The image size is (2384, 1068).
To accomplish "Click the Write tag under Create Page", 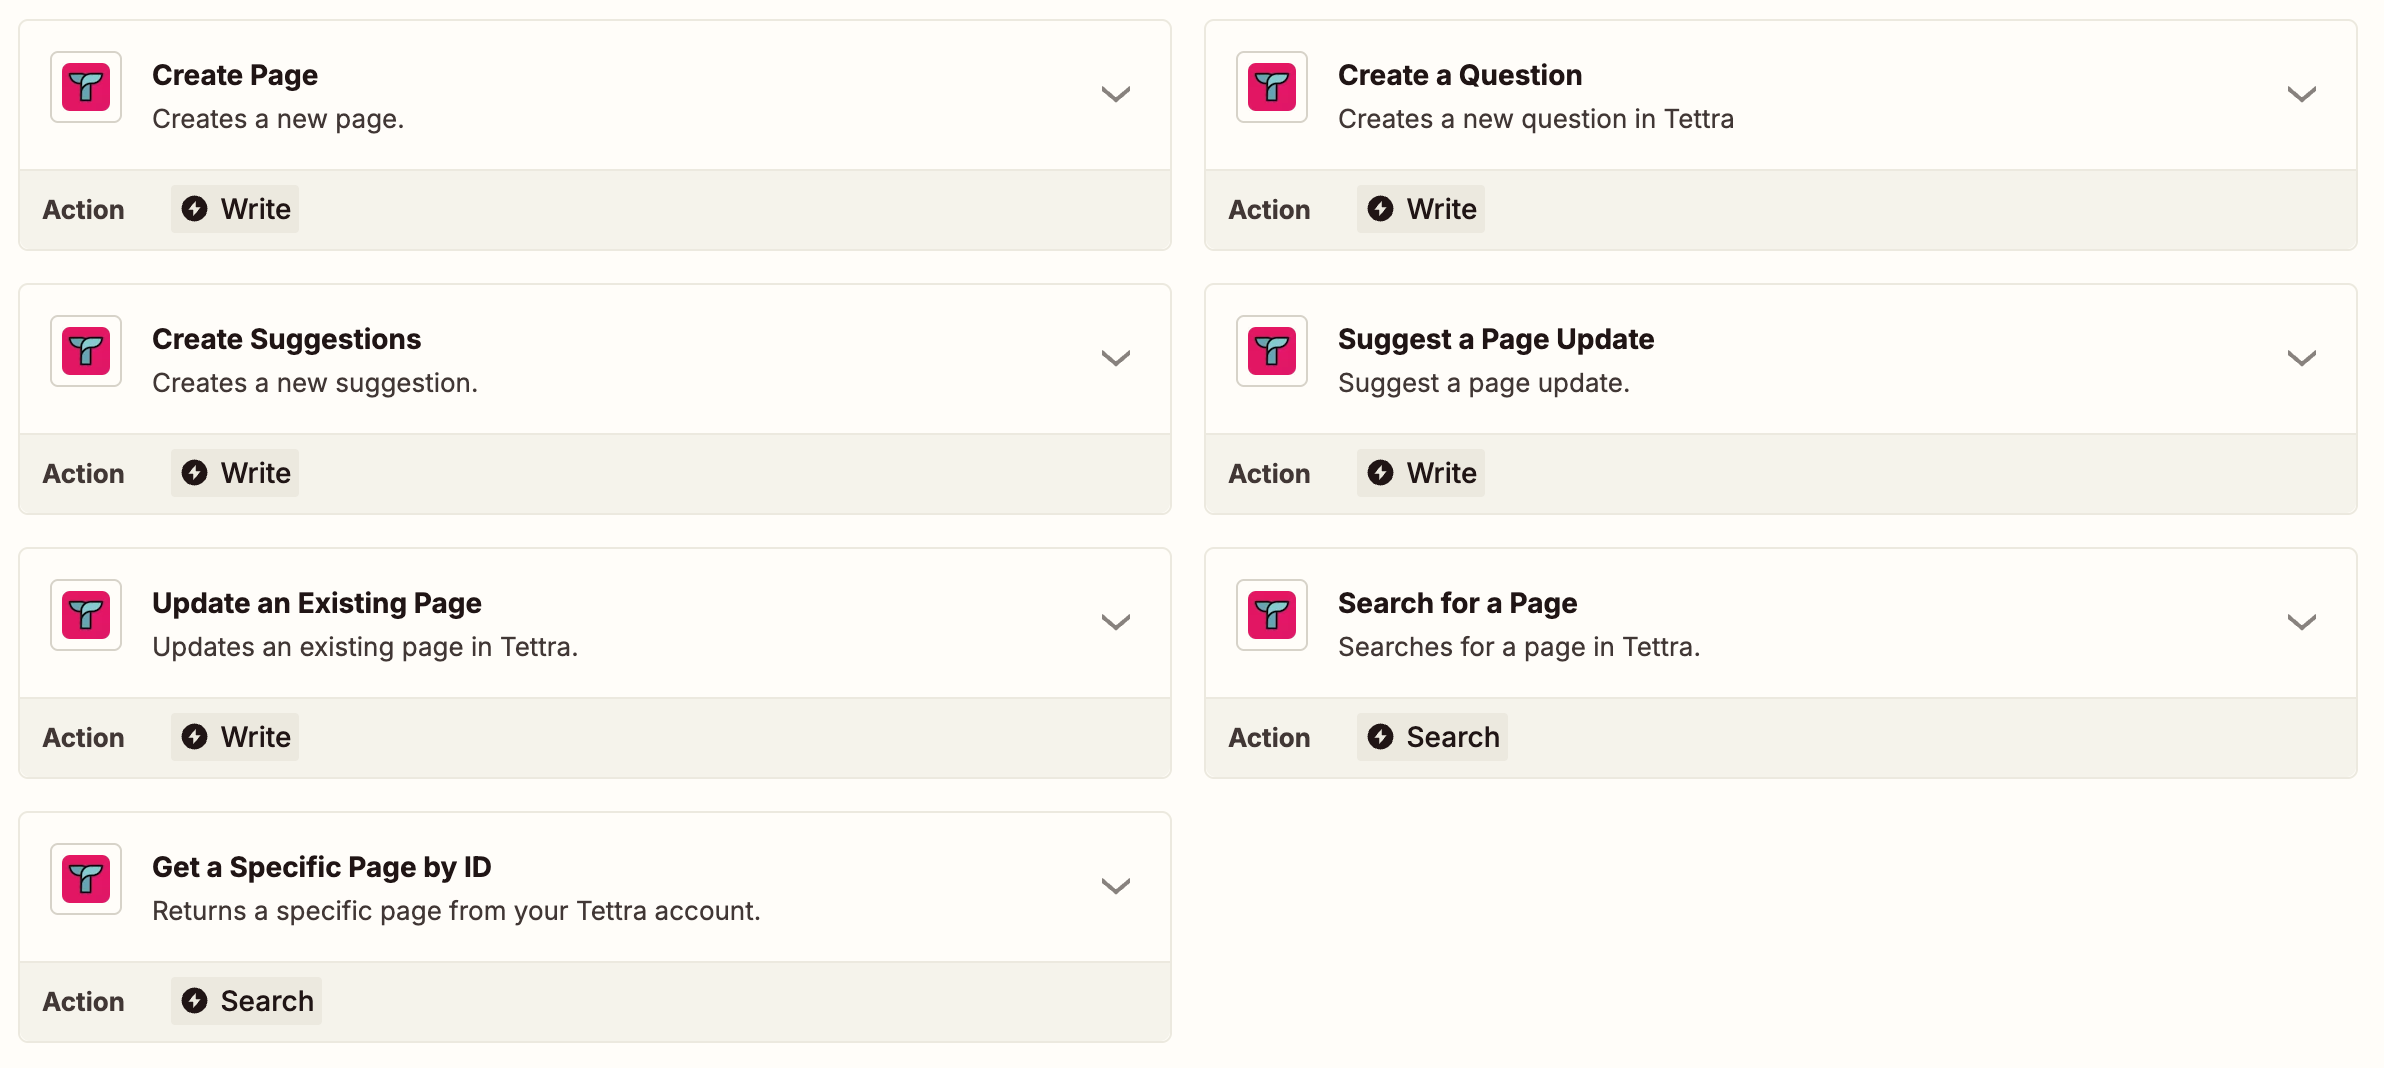I will 235,209.
